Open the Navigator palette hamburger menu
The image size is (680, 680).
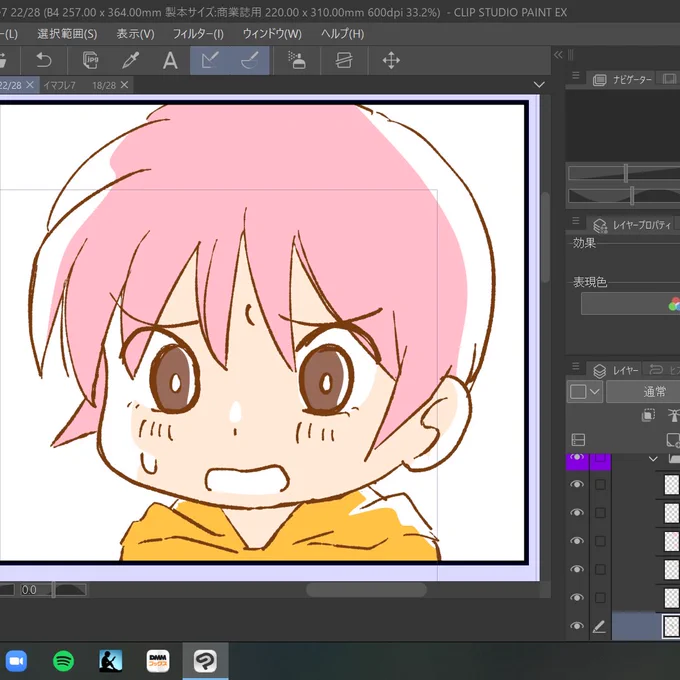coord(575,75)
